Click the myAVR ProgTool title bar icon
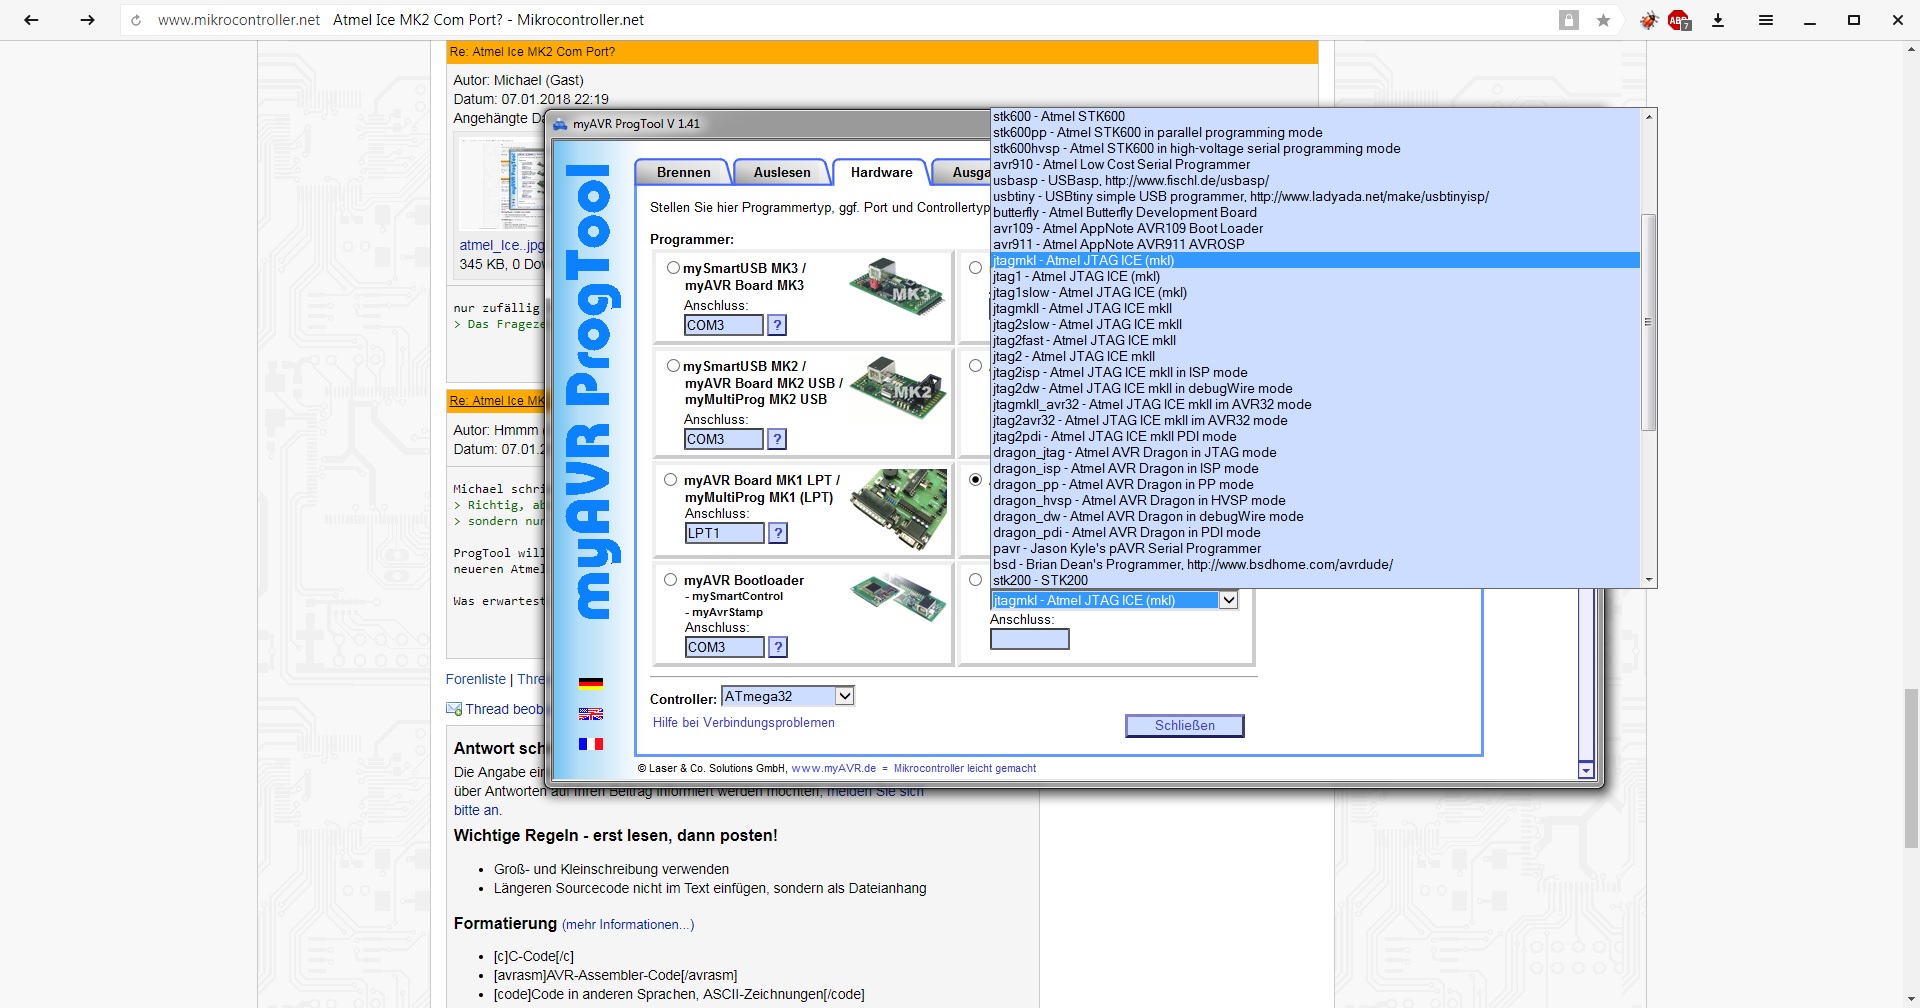Viewport: 1920px width, 1008px height. coord(560,124)
